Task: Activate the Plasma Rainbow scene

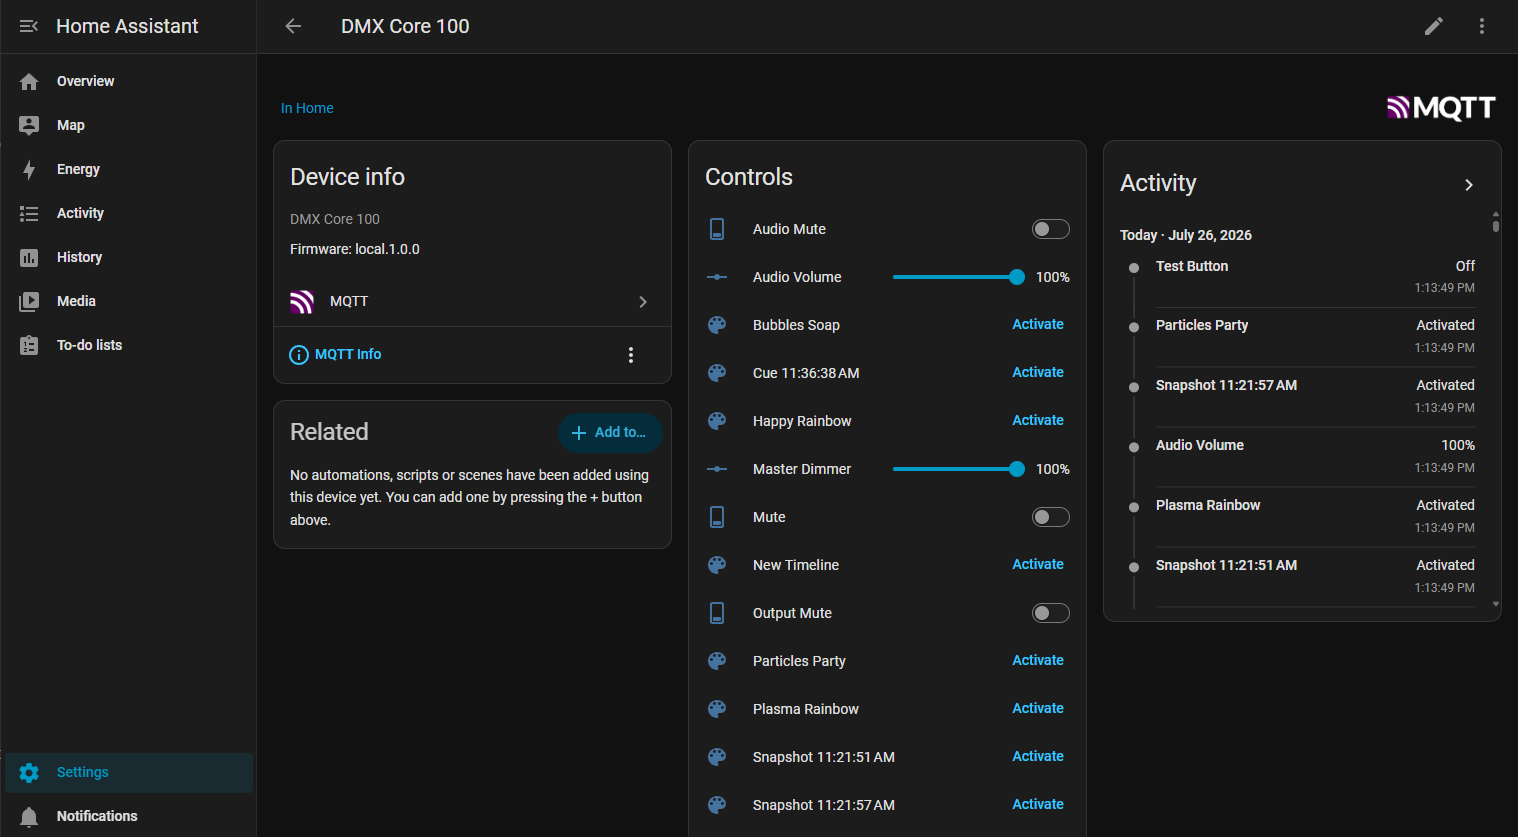Action: pyautogui.click(x=1038, y=708)
